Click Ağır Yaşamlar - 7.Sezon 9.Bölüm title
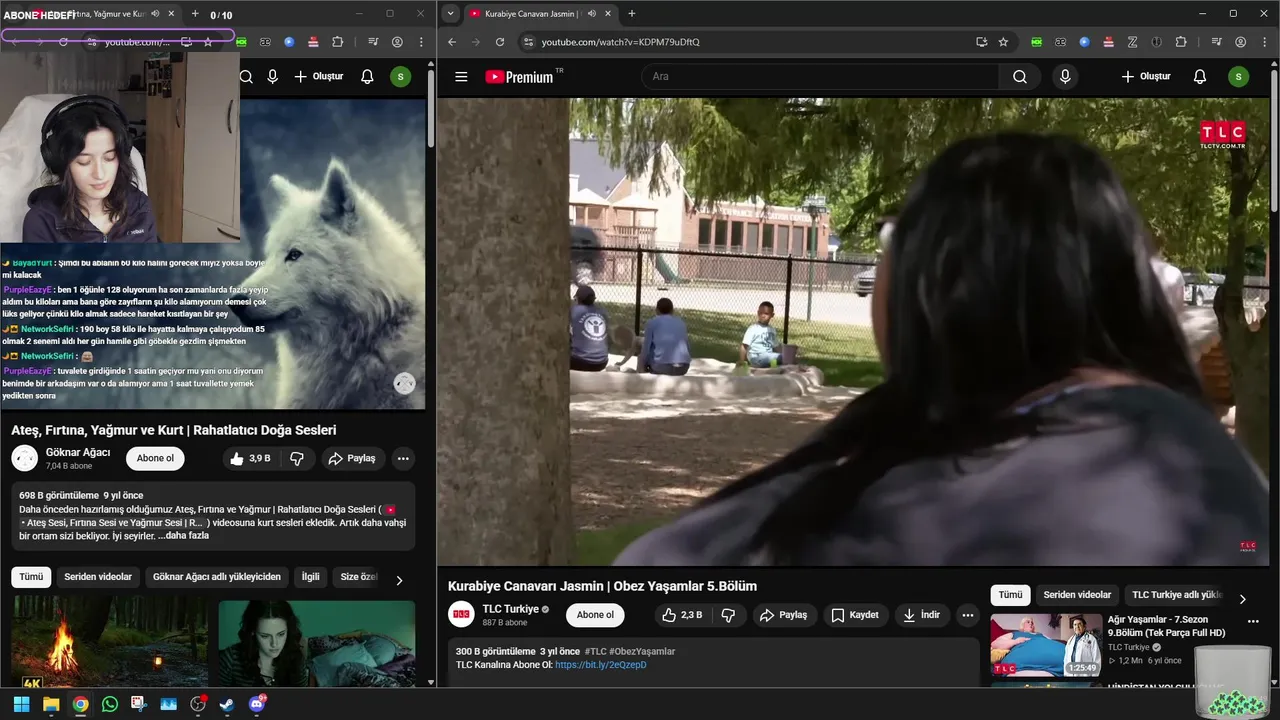Image resolution: width=1280 pixels, height=720 pixels. tap(1166, 626)
